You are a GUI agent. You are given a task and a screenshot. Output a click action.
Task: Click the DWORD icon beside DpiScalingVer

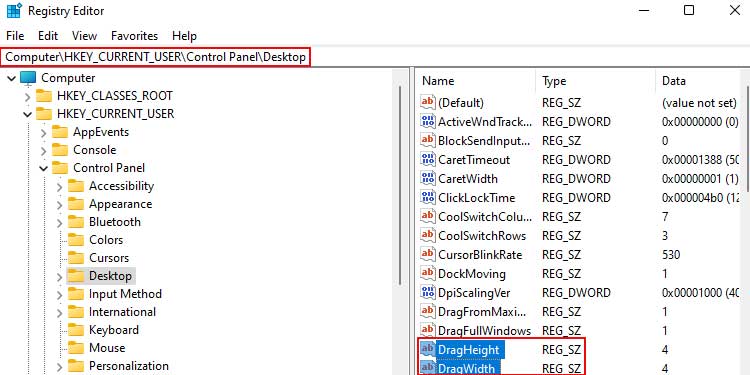pos(428,292)
